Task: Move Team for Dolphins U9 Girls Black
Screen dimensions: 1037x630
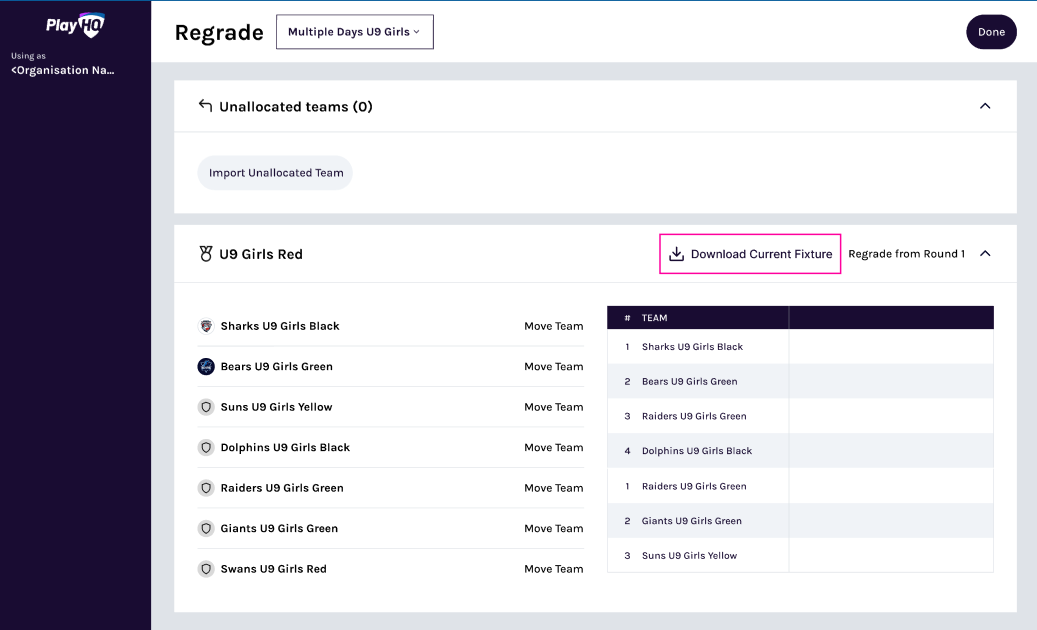Action: [x=553, y=447]
